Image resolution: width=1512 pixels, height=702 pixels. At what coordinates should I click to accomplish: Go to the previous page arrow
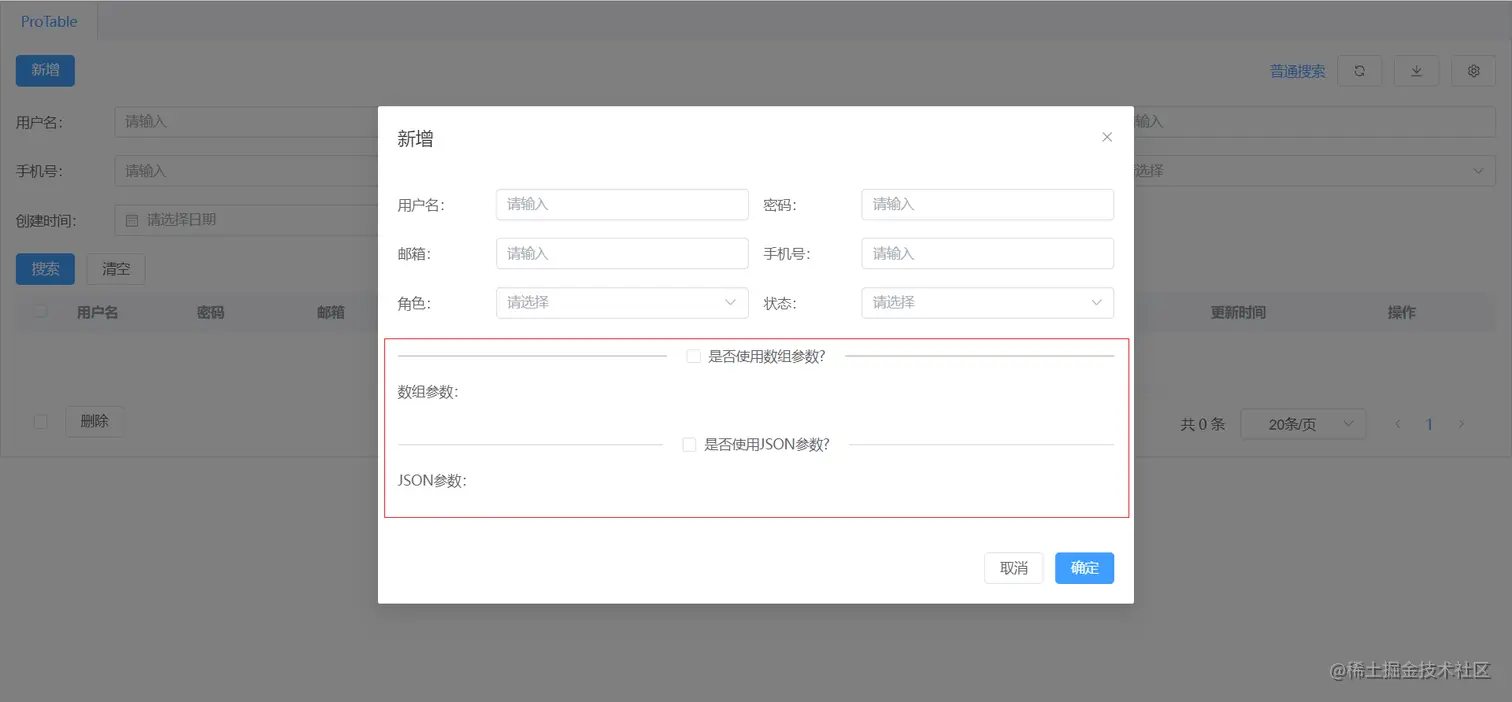[1400, 424]
